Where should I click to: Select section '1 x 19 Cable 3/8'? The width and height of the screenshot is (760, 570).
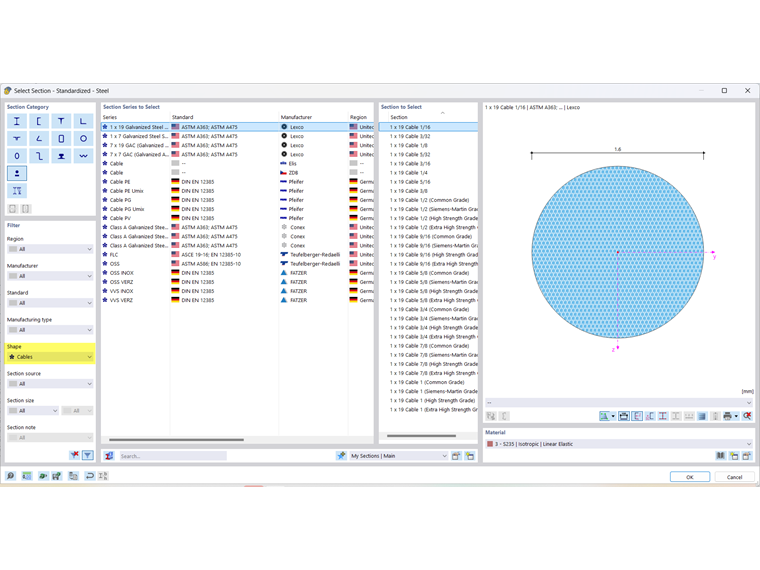click(x=428, y=191)
